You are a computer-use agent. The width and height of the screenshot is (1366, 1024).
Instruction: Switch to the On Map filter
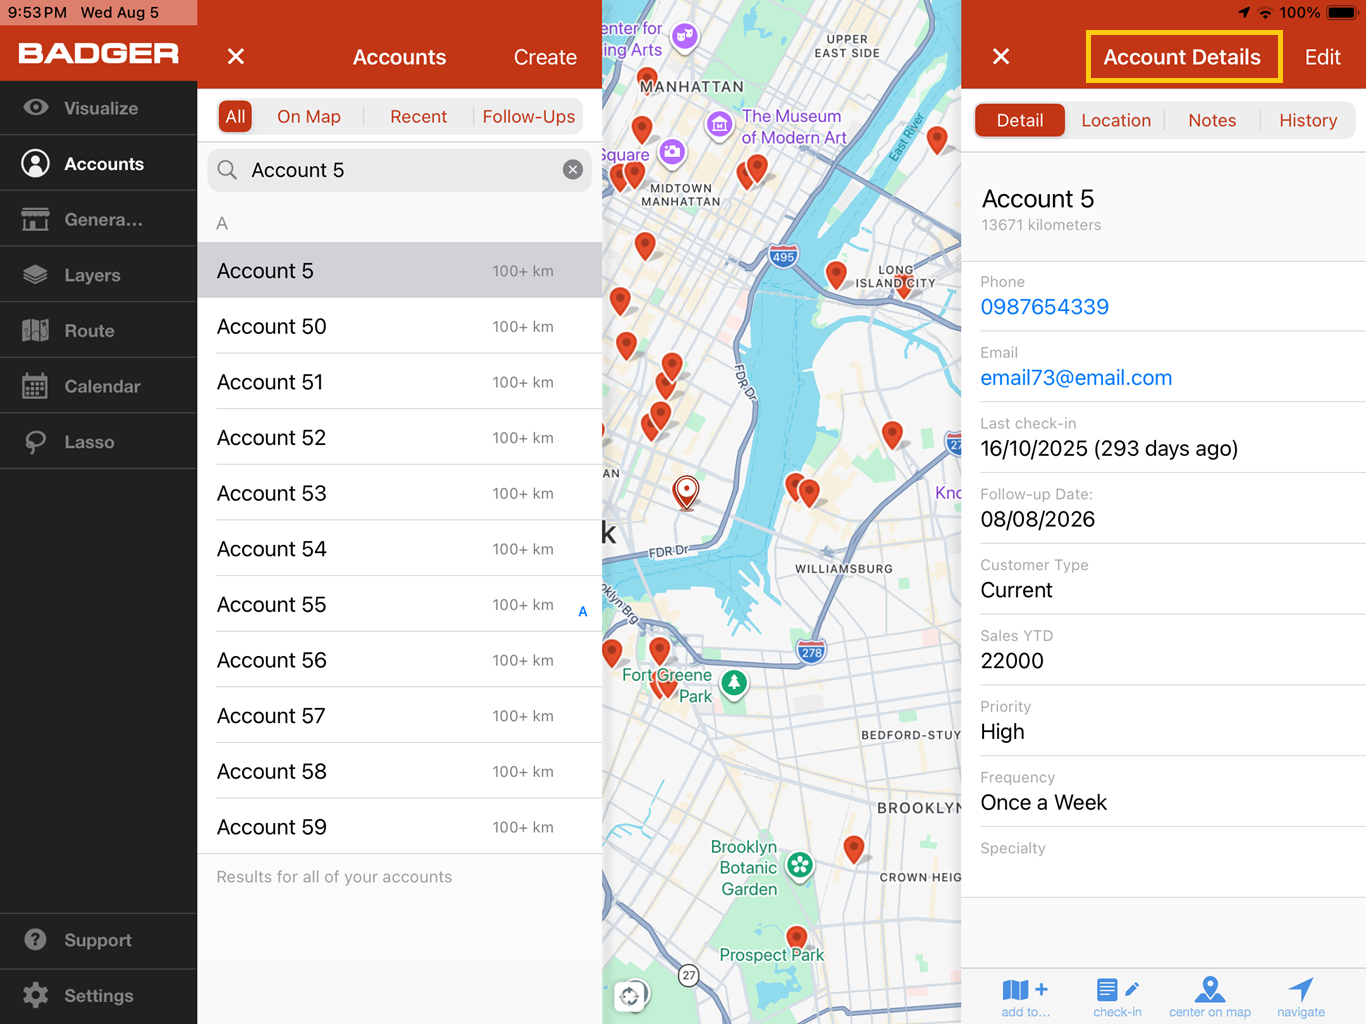tap(309, 117)
